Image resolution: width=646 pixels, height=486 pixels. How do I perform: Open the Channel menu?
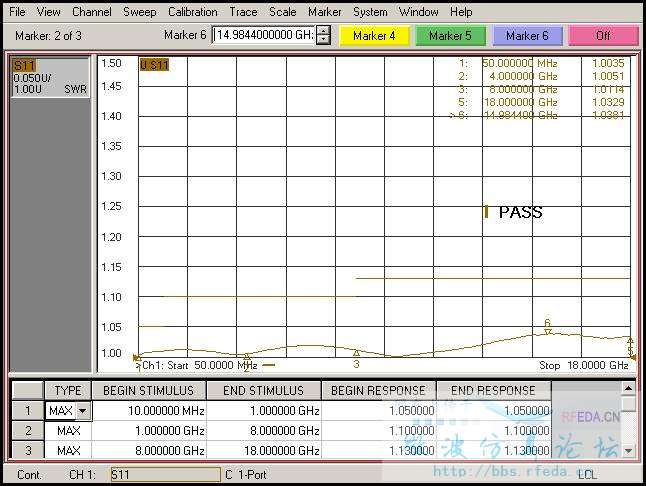click(91, 12)
